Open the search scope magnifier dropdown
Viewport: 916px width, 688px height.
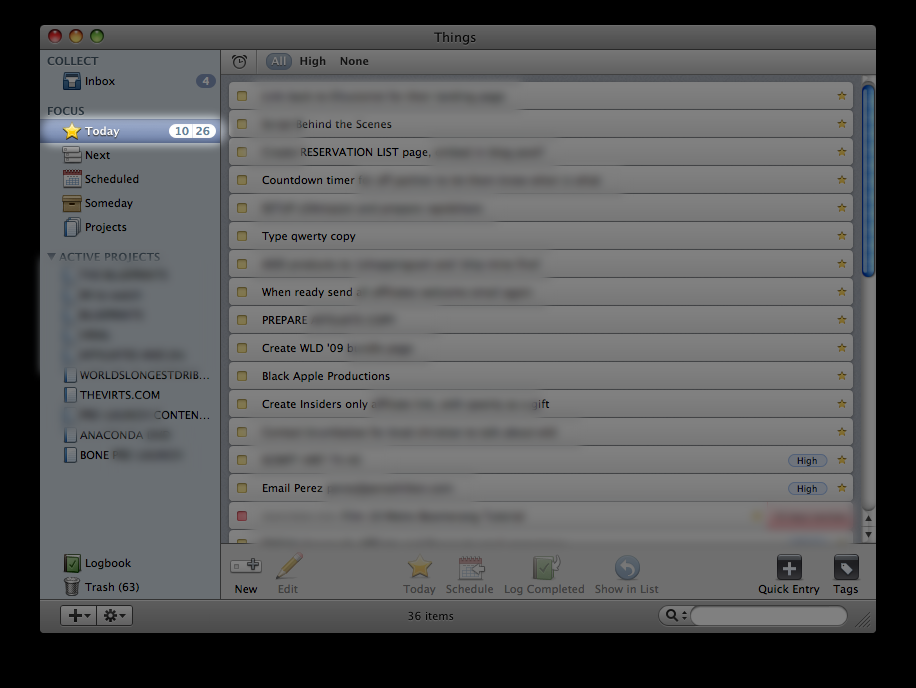click(x=676, y=615)
